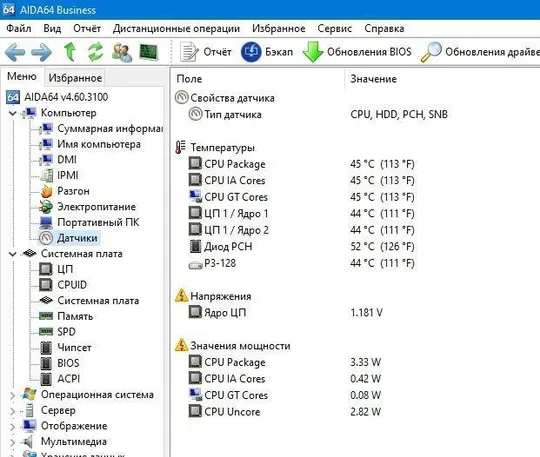Switch to the Меню tab
The width and height of the screenshot is (540, 457).
[22, 76]
